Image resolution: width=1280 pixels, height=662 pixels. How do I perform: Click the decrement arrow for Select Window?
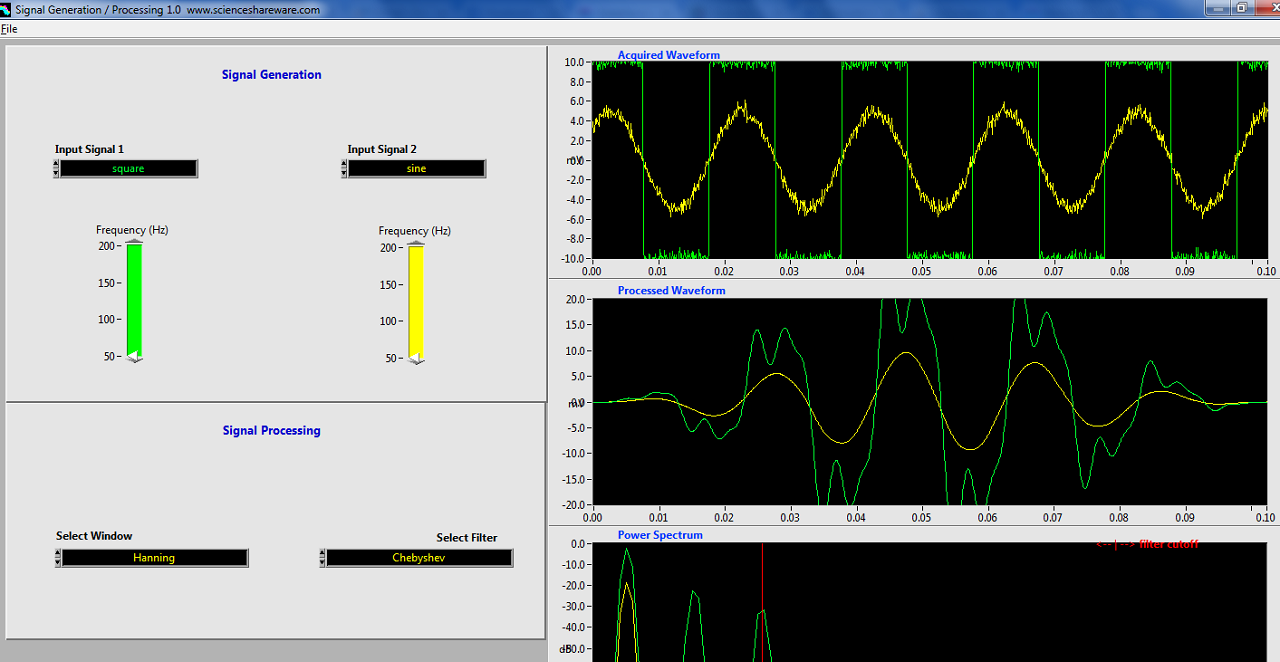(58, 562)
